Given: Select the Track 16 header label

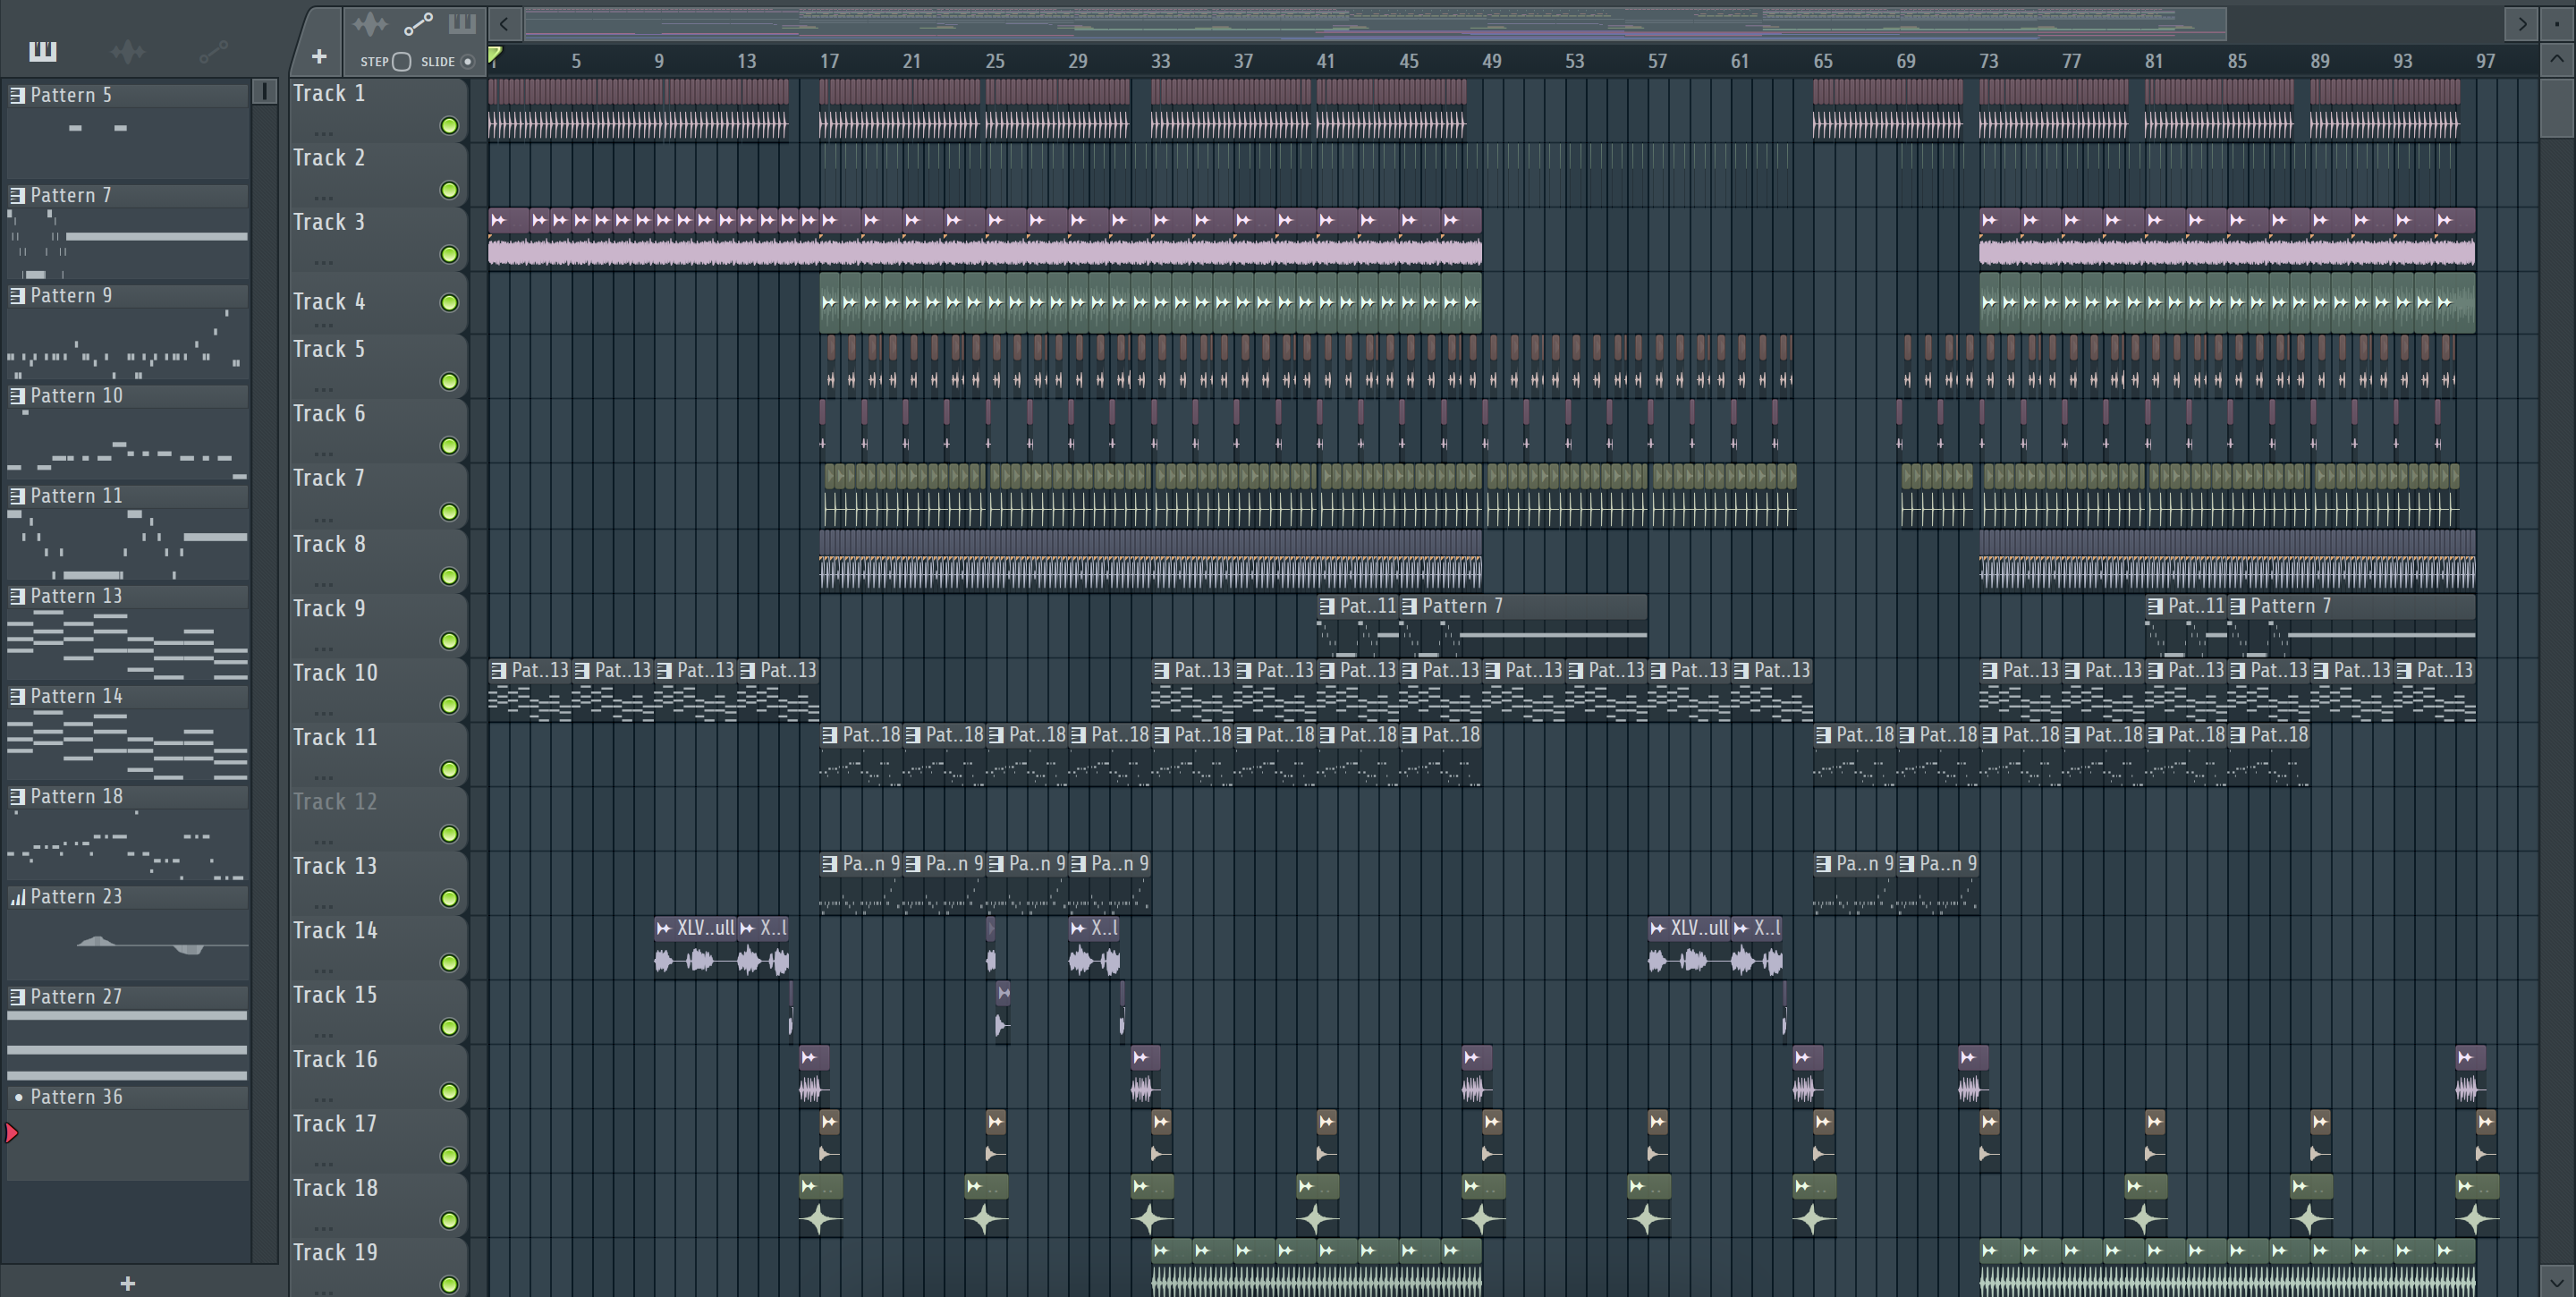Looking at the screenshot, I should (335, 1059).
